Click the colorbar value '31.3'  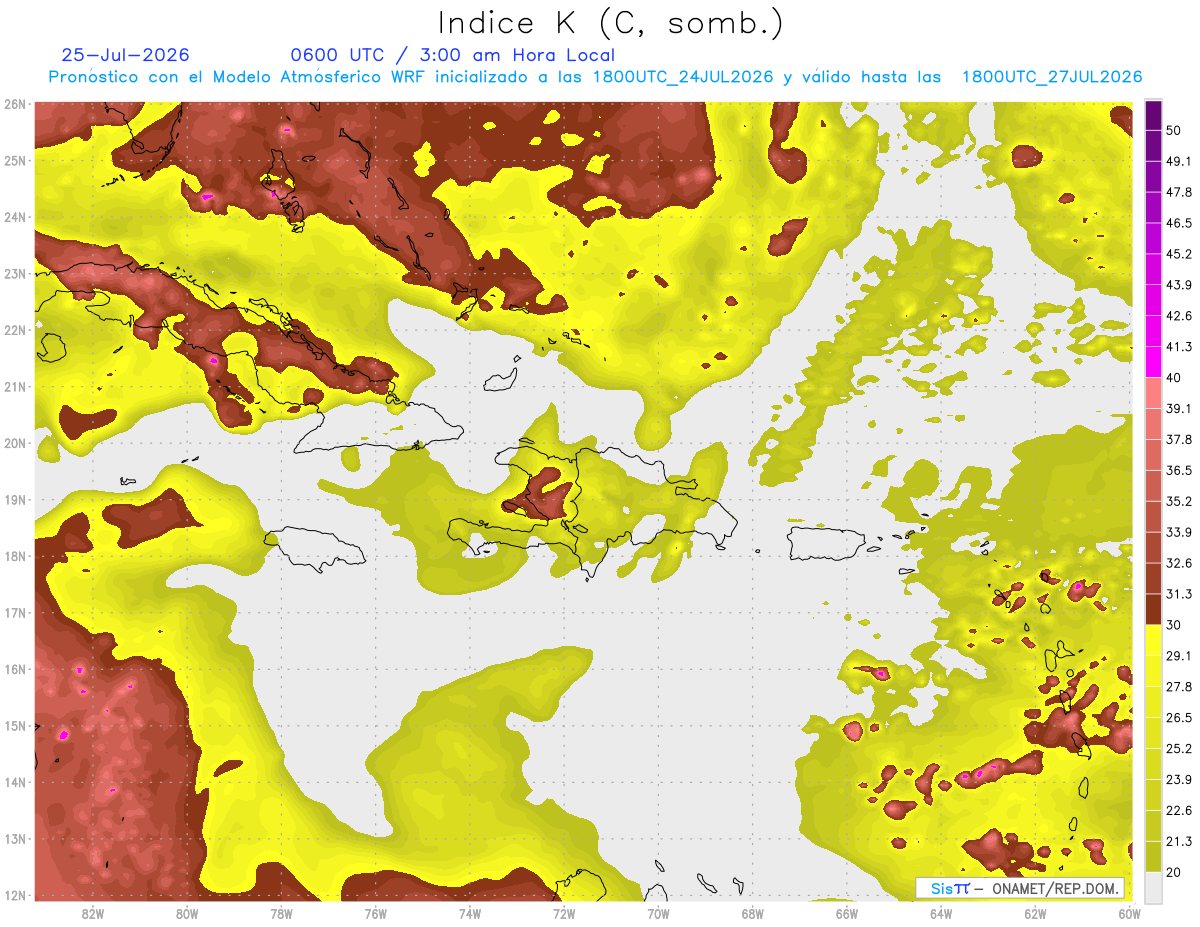click(x=1178, y=594)
